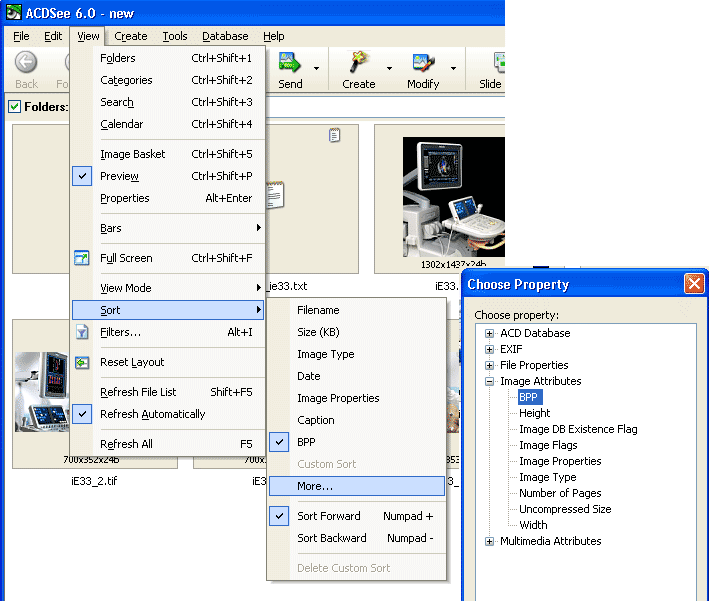
Task: Choose Folders in View menu
Action: point(168,58)
